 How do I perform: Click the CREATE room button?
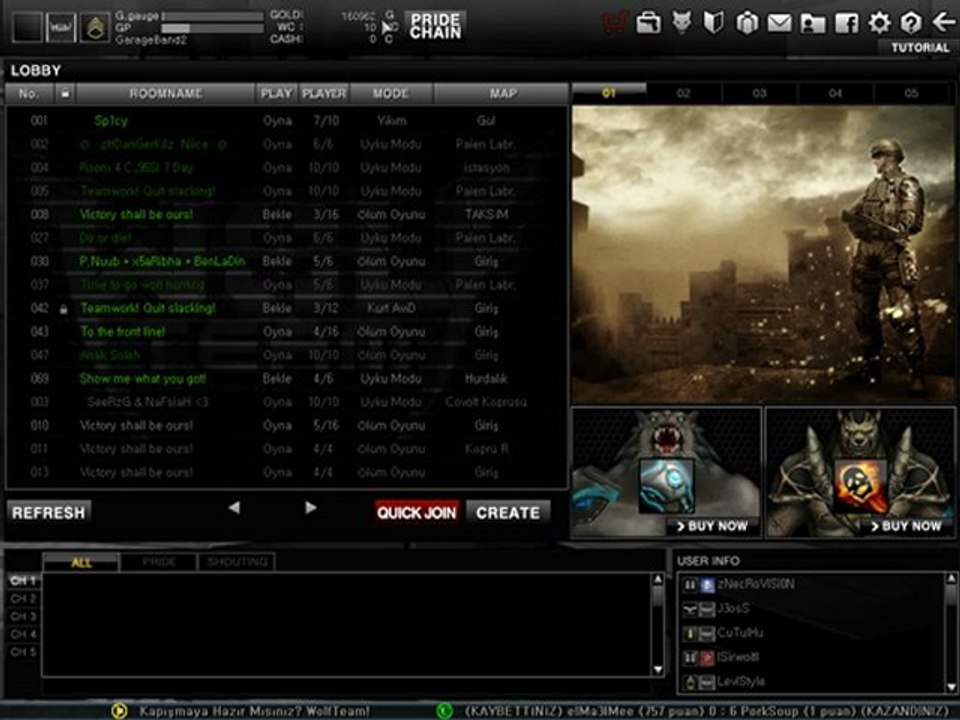(x=508, y=512)
